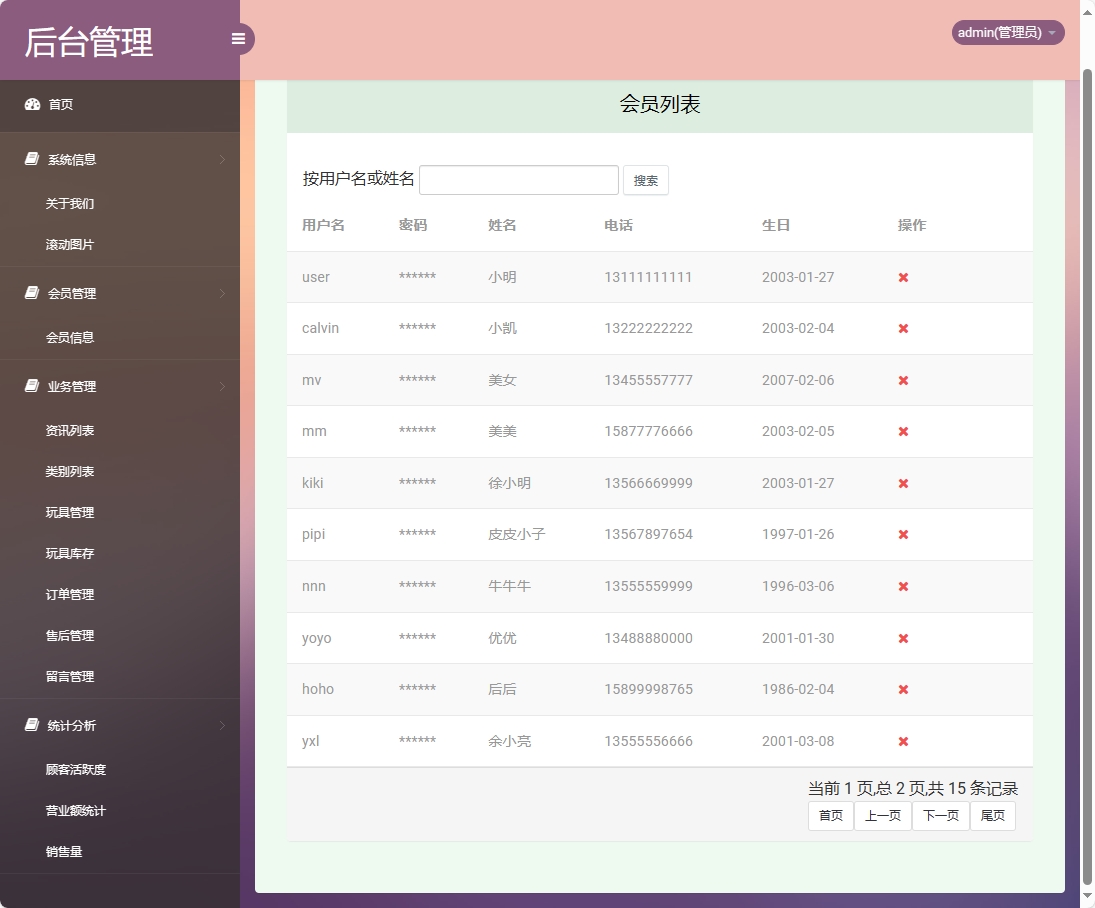The image size is (1095, 908).
Task: Remove member 'mv' via the red X
Action: tap(903, 380)
